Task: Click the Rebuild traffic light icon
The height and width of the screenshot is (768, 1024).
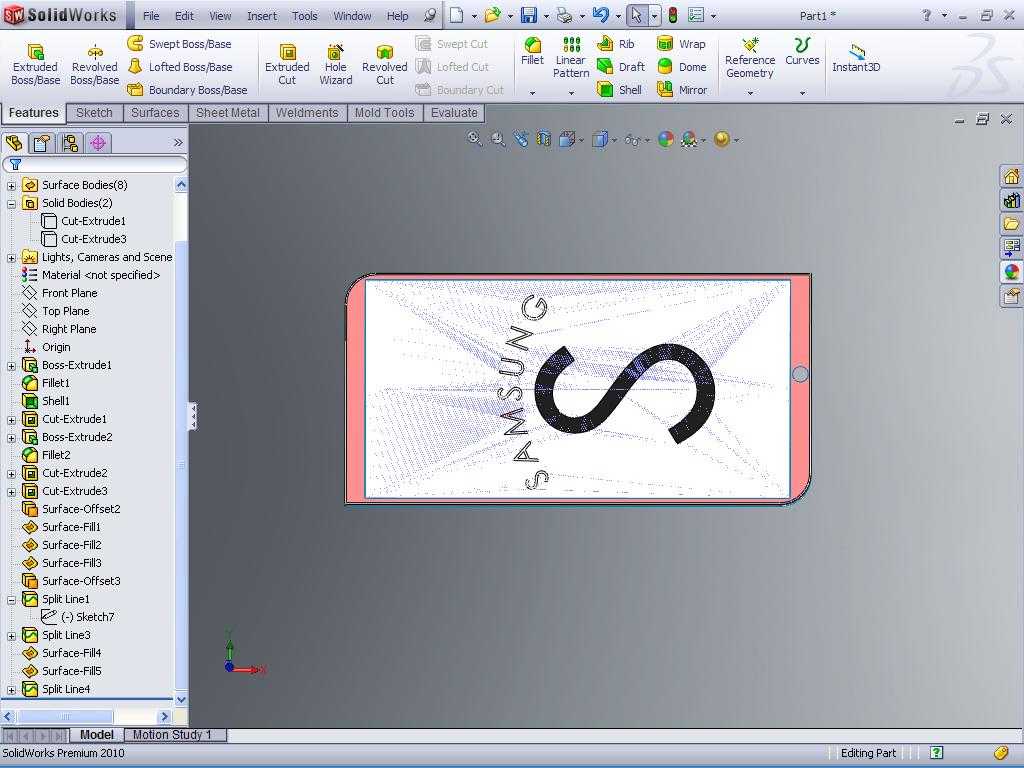Action: [673, 15]
